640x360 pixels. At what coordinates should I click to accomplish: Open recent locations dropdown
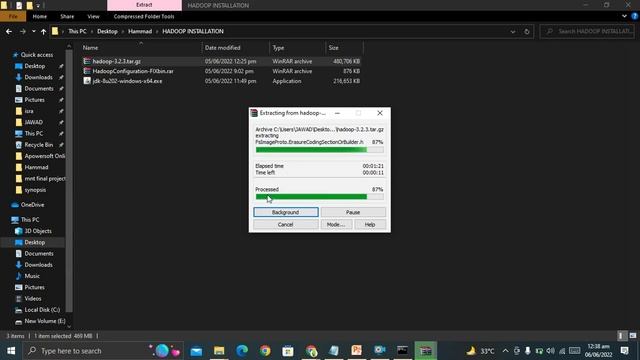(33, 31)
